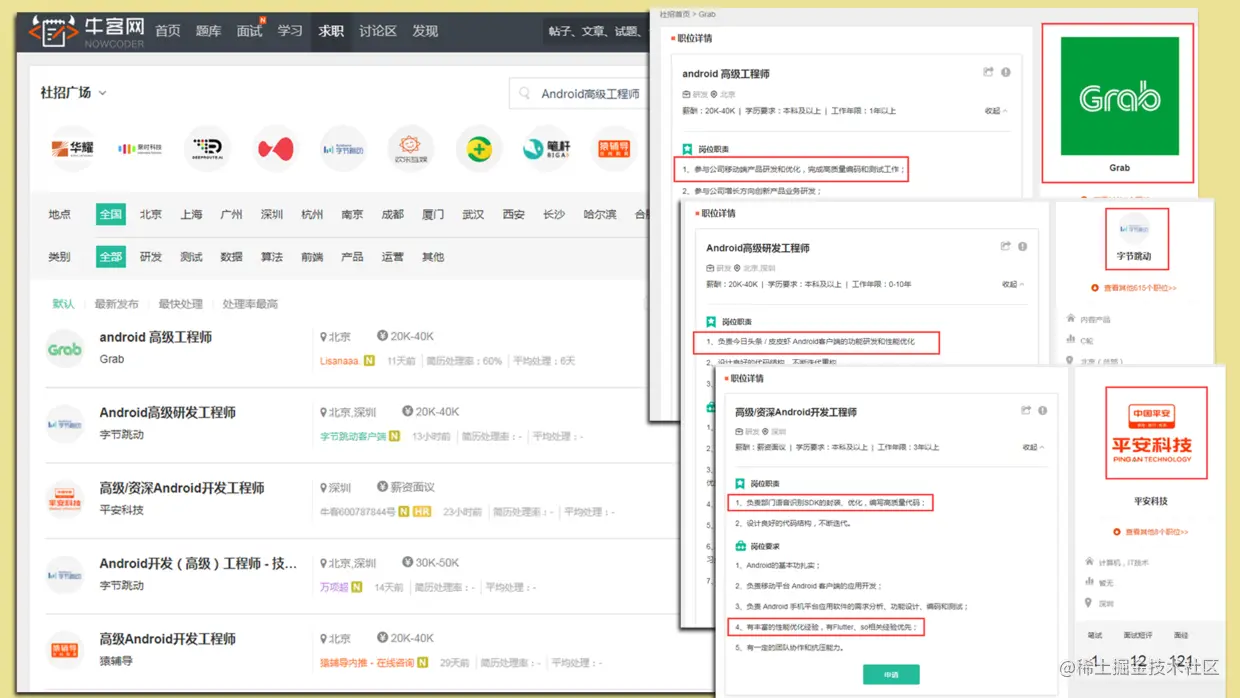The width and height of the screenshot is (1240, 698).
Task: Click Grab logo in first job row
Action: click(x=65, y=349)
